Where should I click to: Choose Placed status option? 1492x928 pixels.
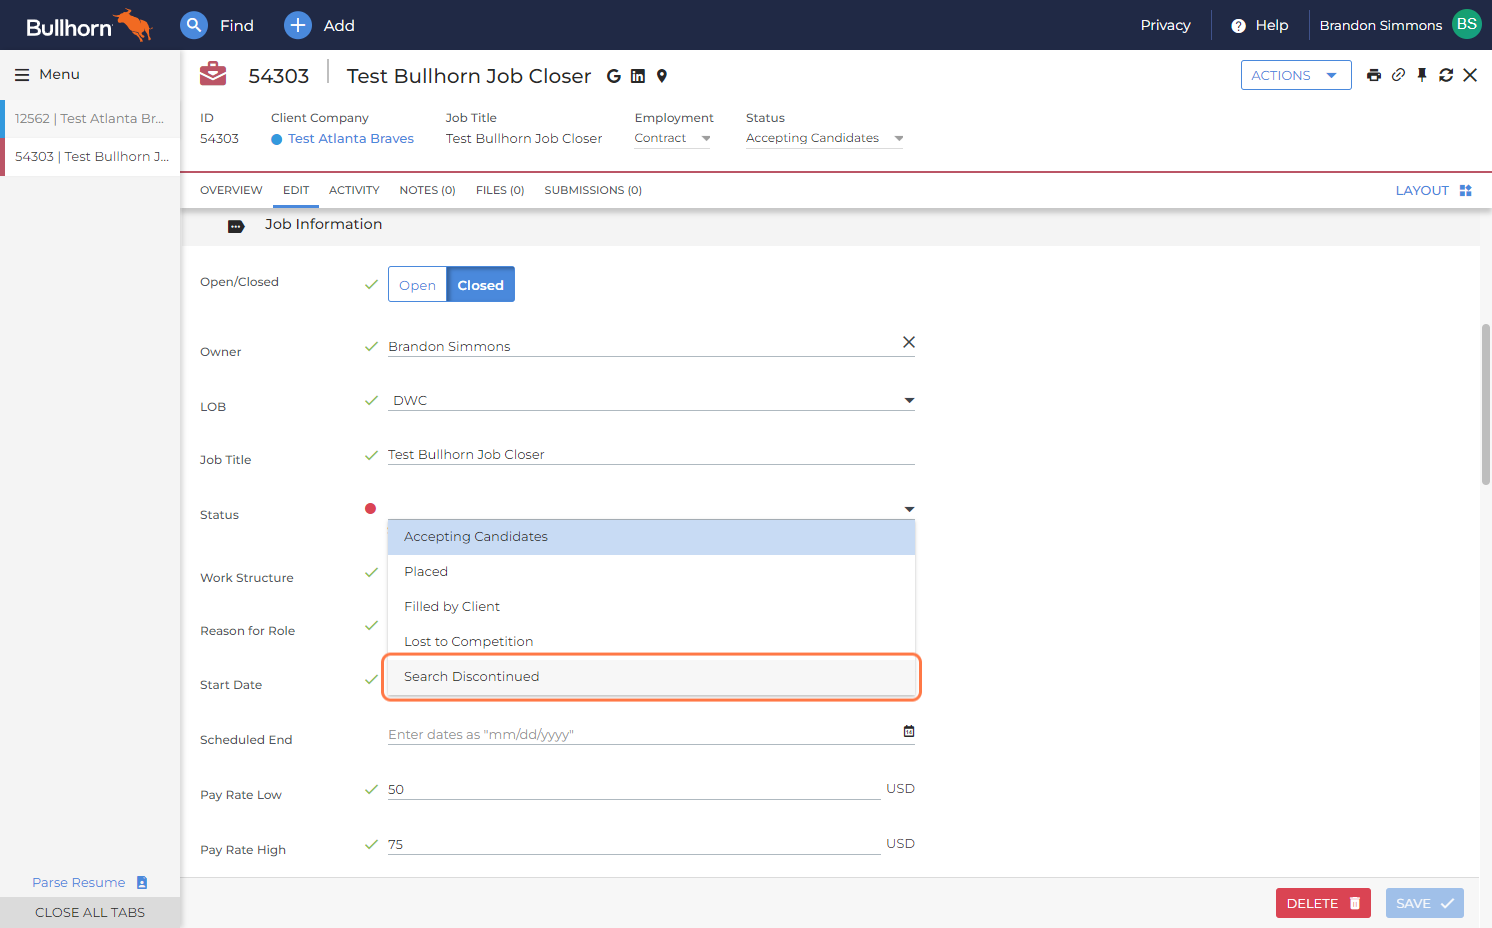[x=651, y=572]
